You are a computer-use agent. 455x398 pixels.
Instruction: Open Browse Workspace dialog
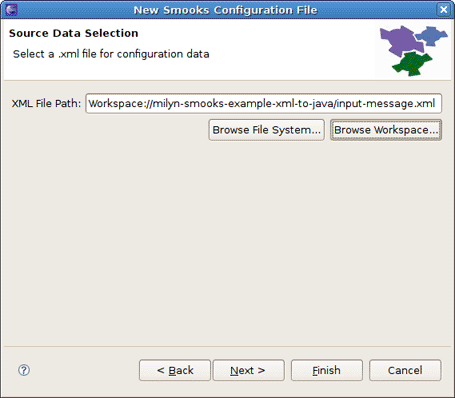tap(386, 130)
